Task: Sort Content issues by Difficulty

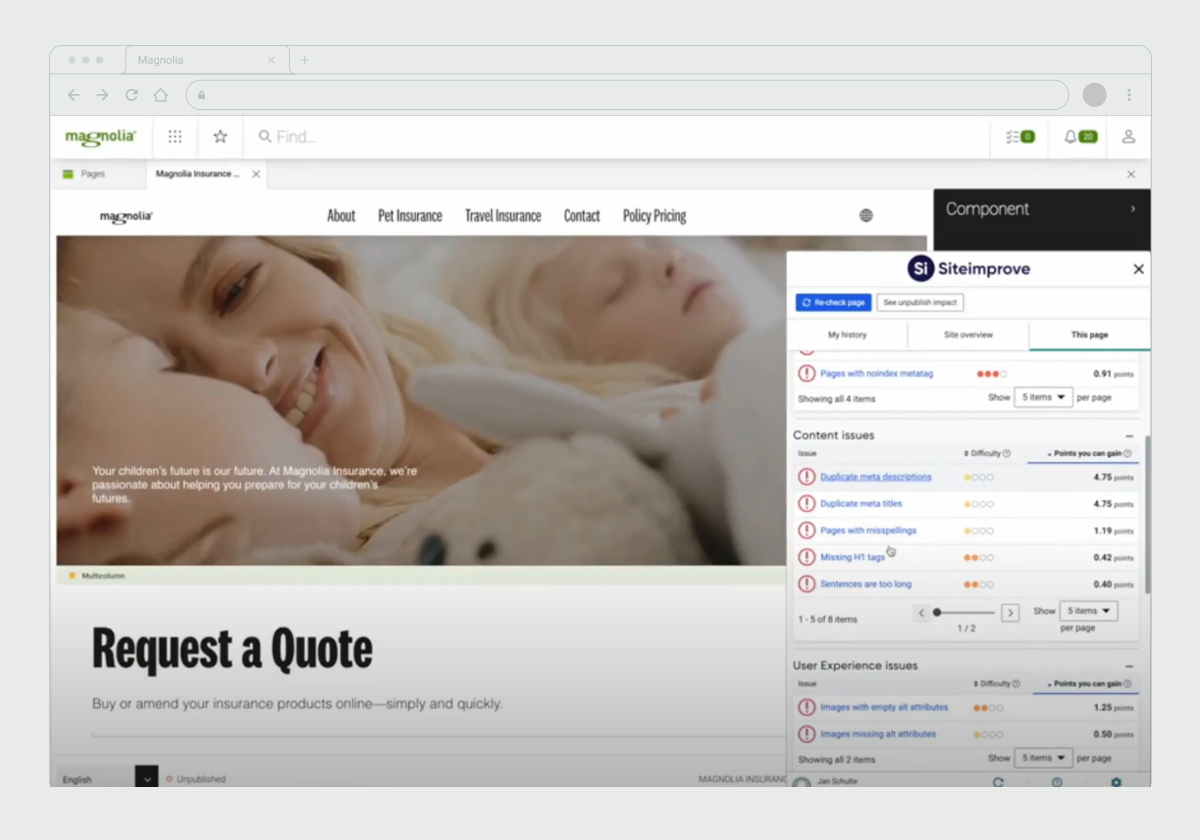Action: 985,454
